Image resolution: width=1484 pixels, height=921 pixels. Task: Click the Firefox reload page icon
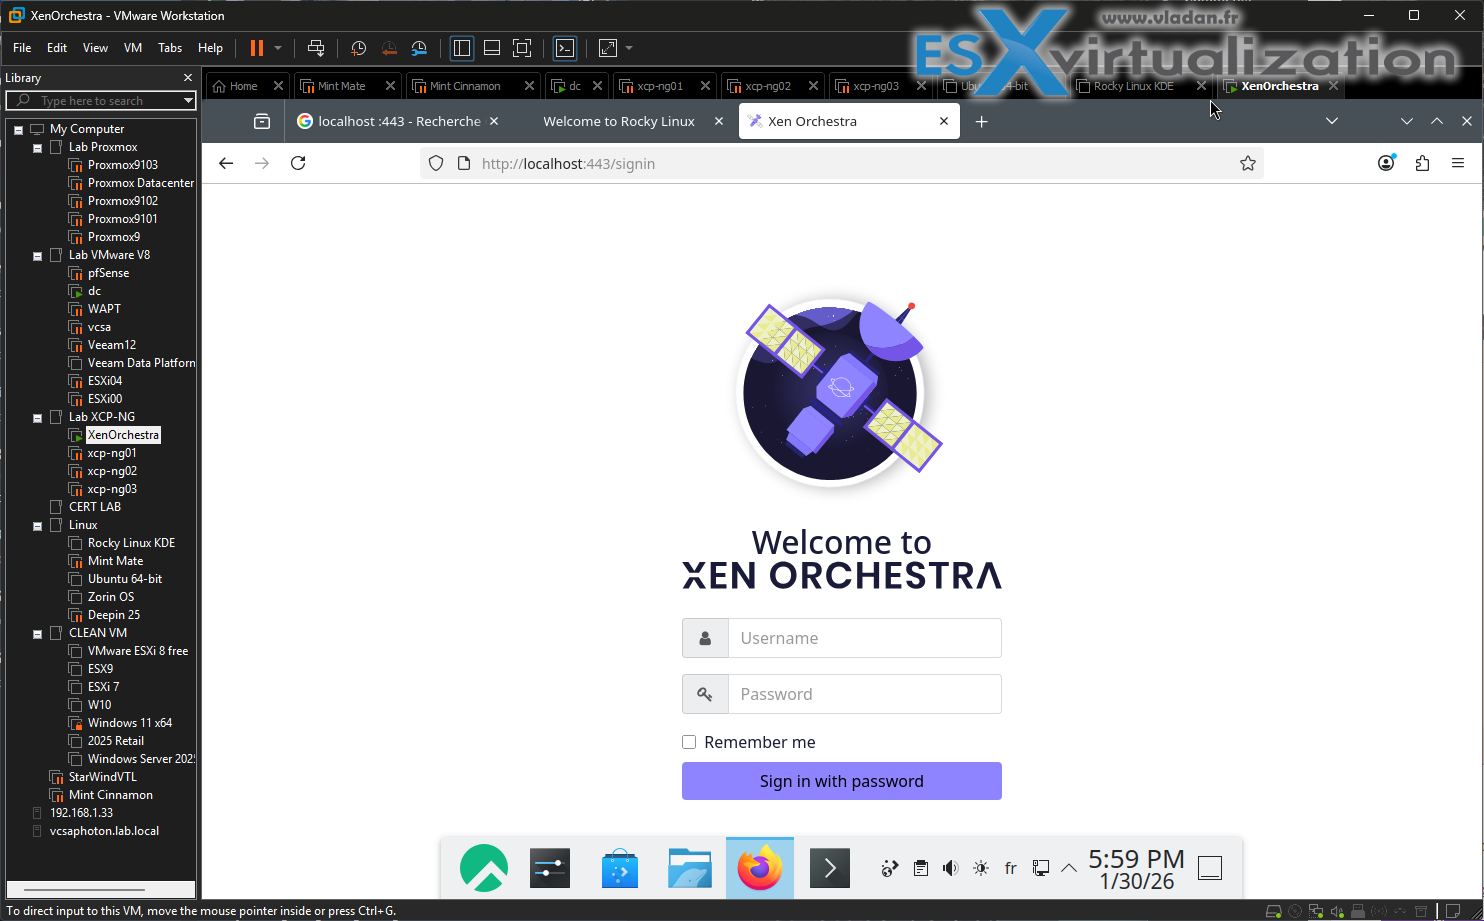click(298, 163)
